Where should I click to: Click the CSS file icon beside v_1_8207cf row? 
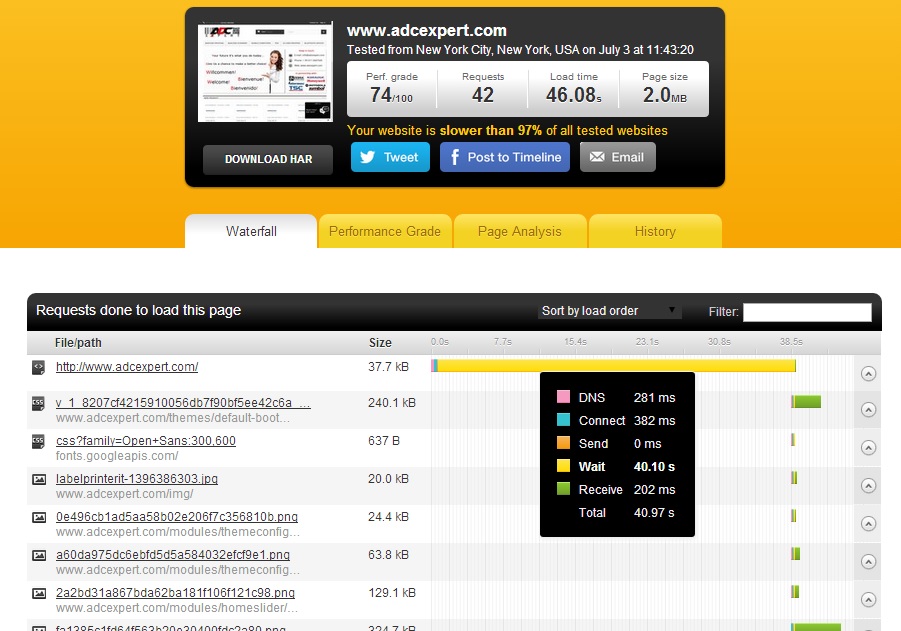pyautogui.click(x=38, y=403)
